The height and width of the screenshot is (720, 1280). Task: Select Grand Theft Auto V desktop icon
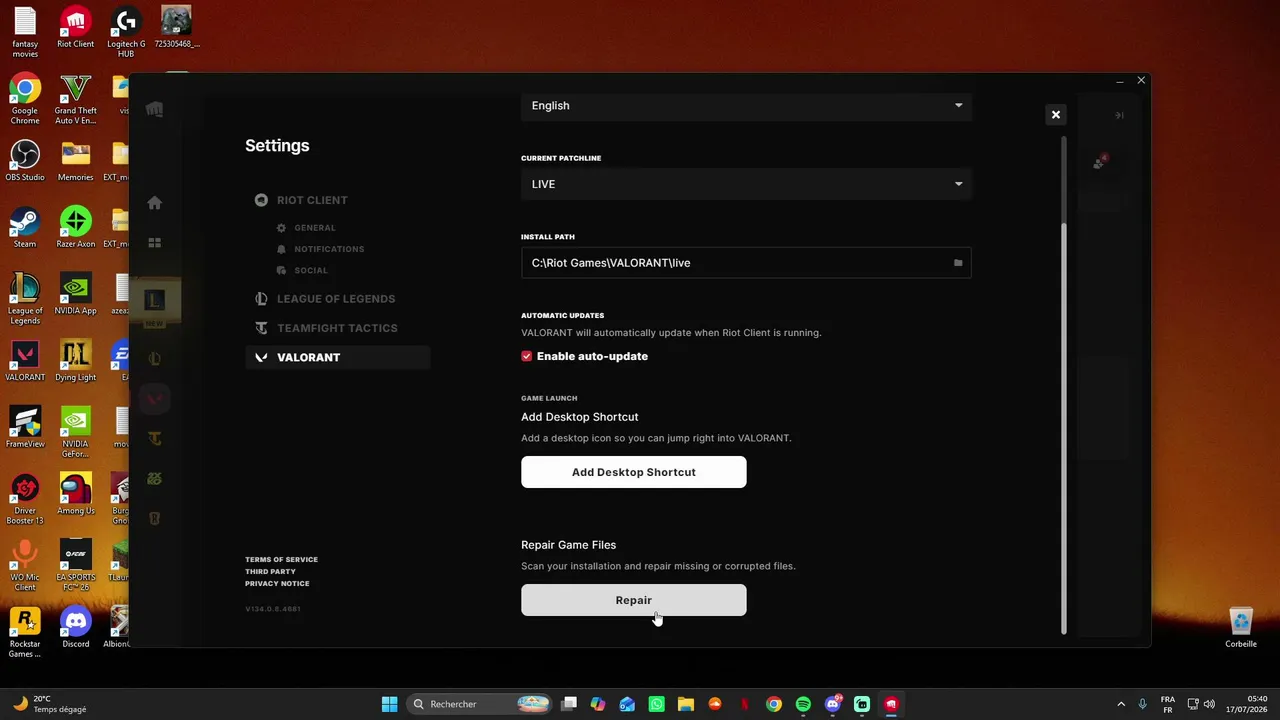tap(75, 99)
